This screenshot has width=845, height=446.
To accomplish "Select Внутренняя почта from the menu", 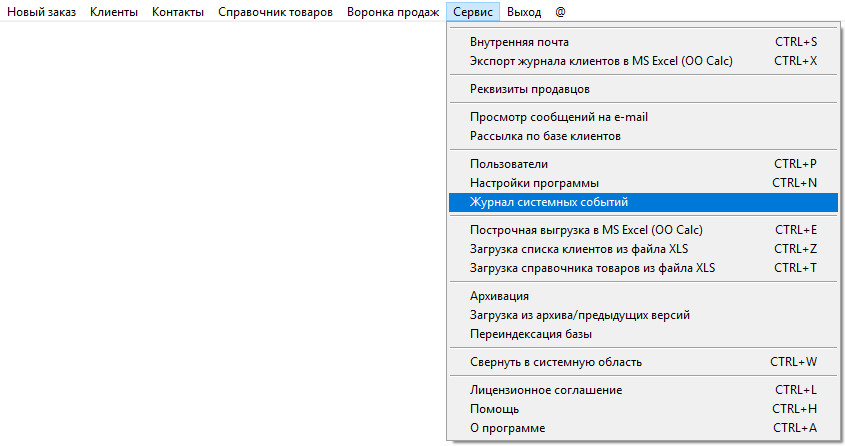I will (519, 42).
